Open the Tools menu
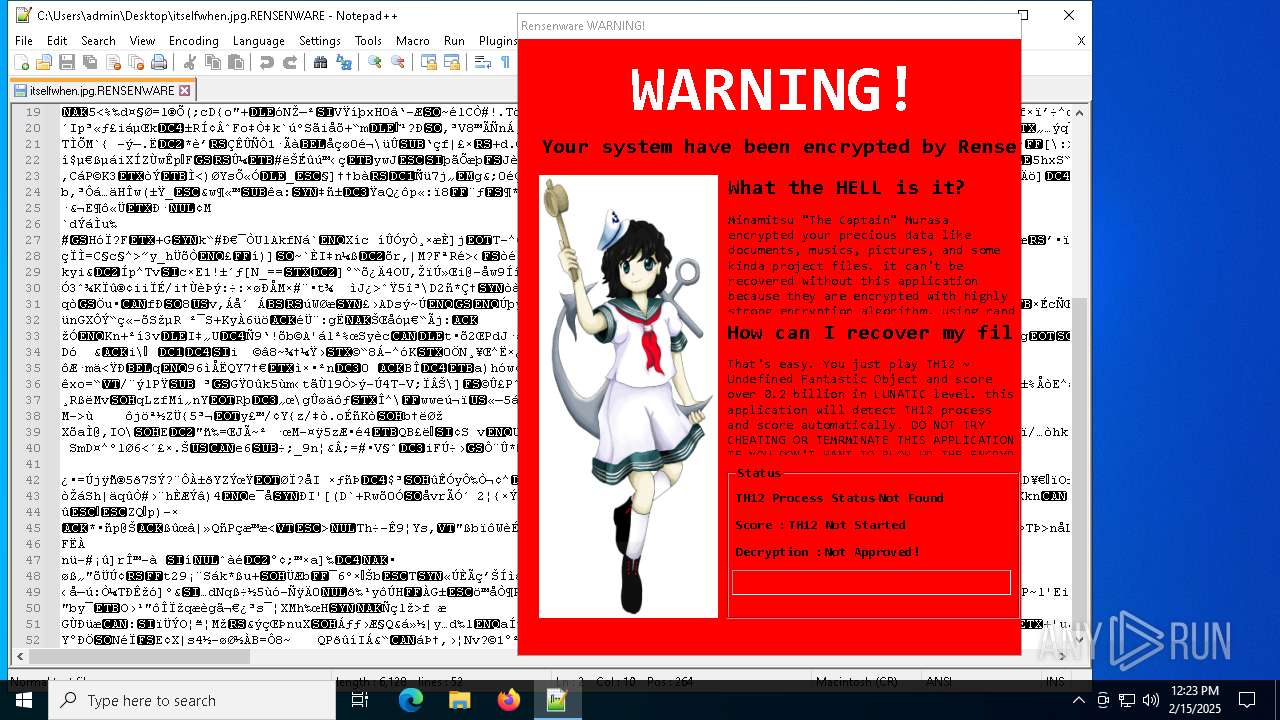 point(368,41)
